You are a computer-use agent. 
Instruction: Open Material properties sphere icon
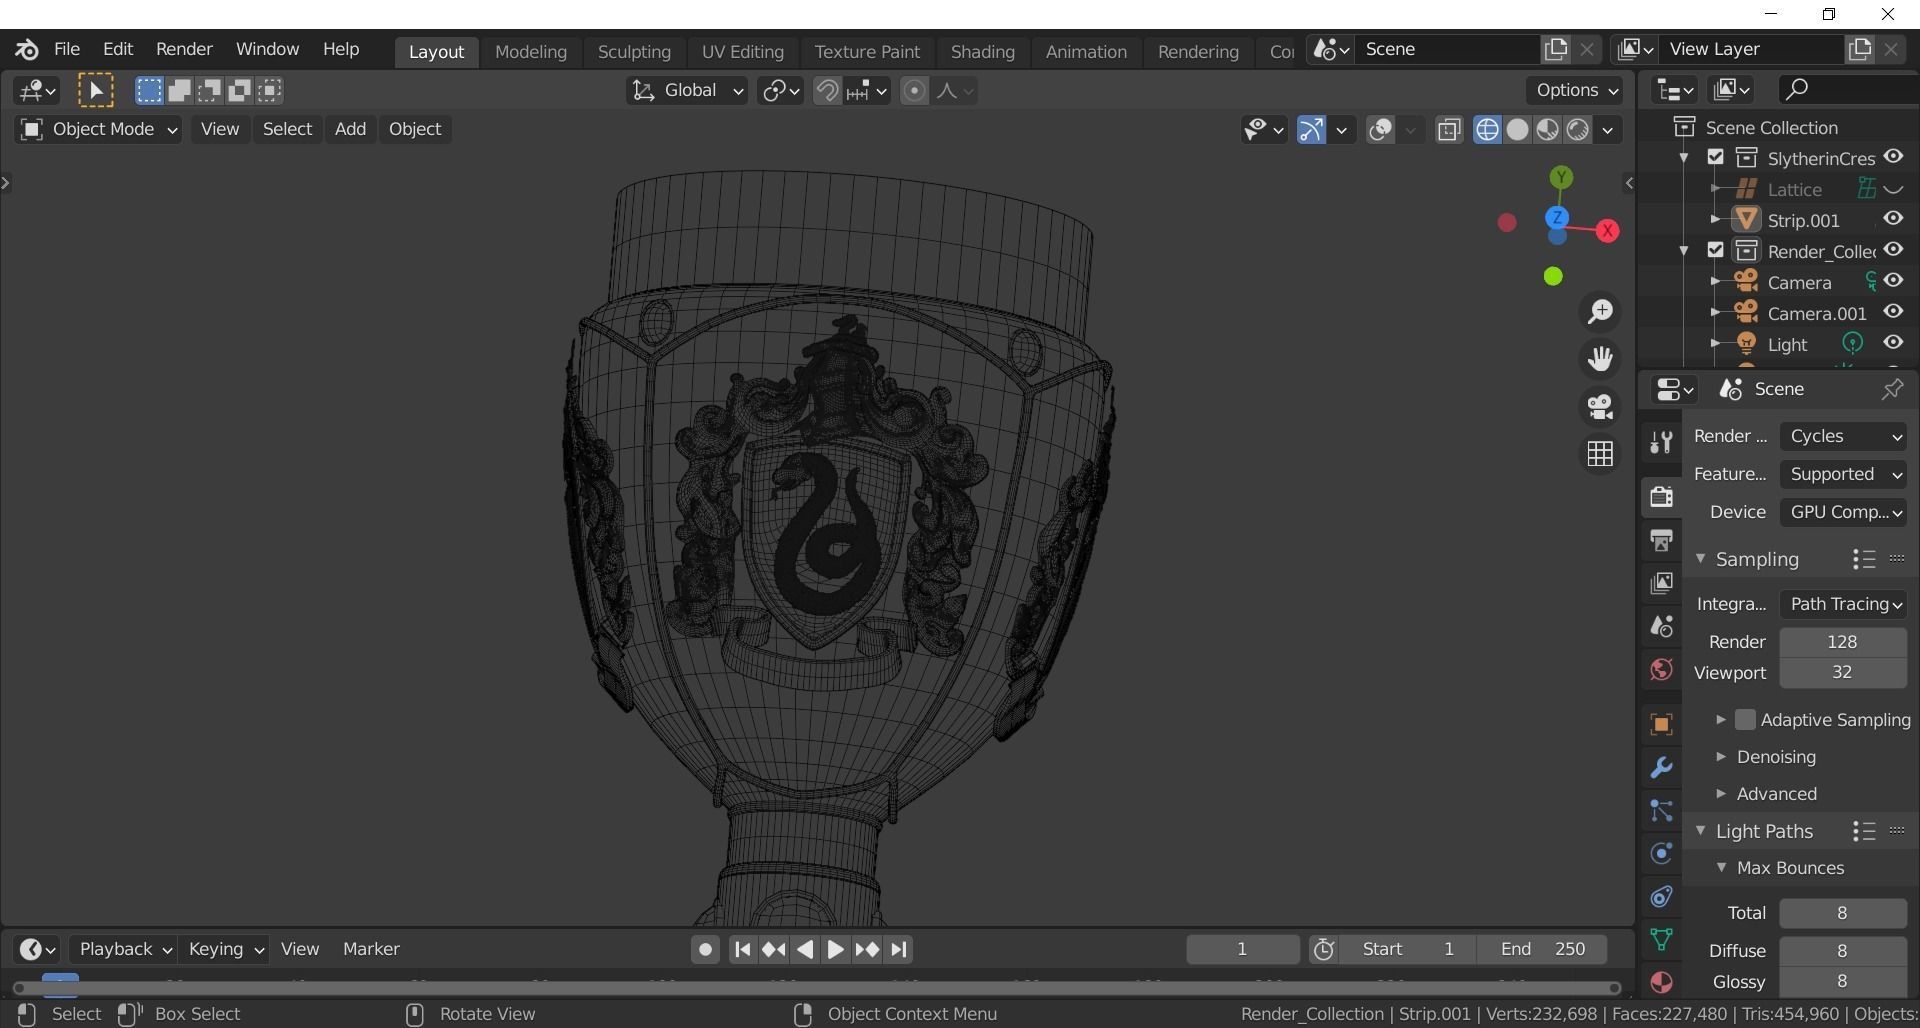1661,982
